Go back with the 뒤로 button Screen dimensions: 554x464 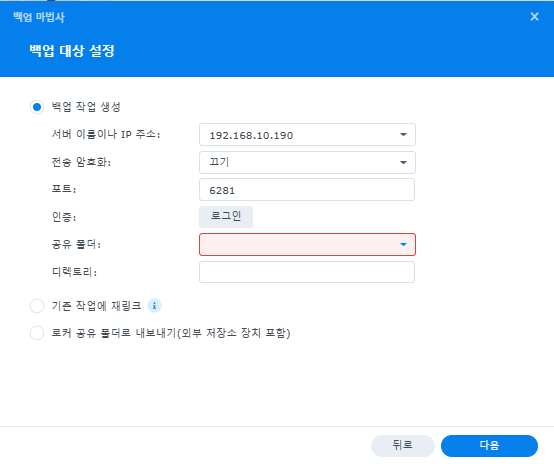click(x=402, y=446)
